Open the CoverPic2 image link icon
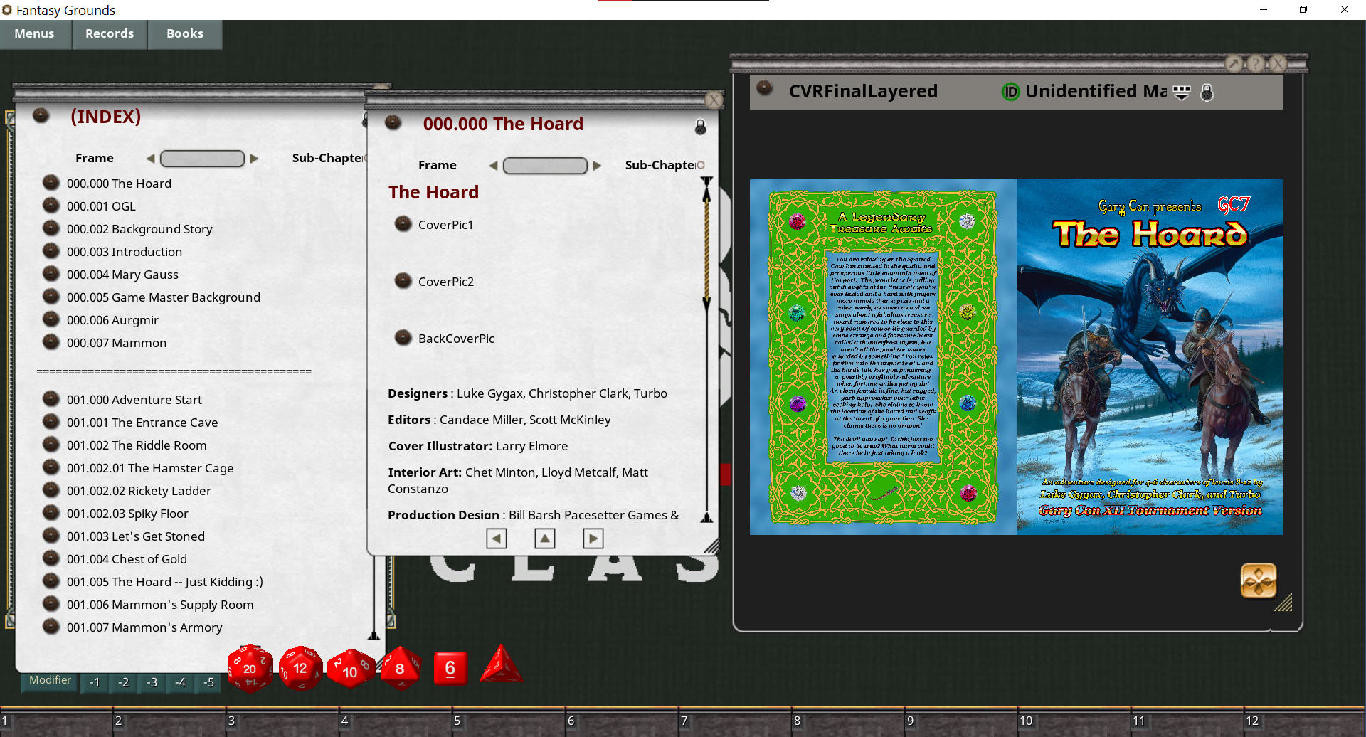This screenshot has width=1366, height=737. pos(403,281)
